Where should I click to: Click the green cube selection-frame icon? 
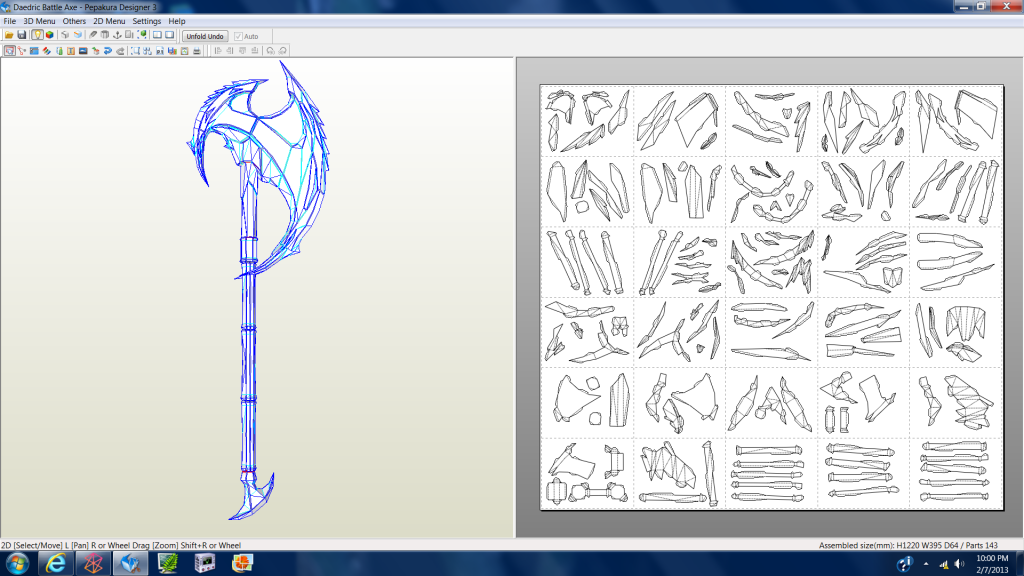coord(142,35)
